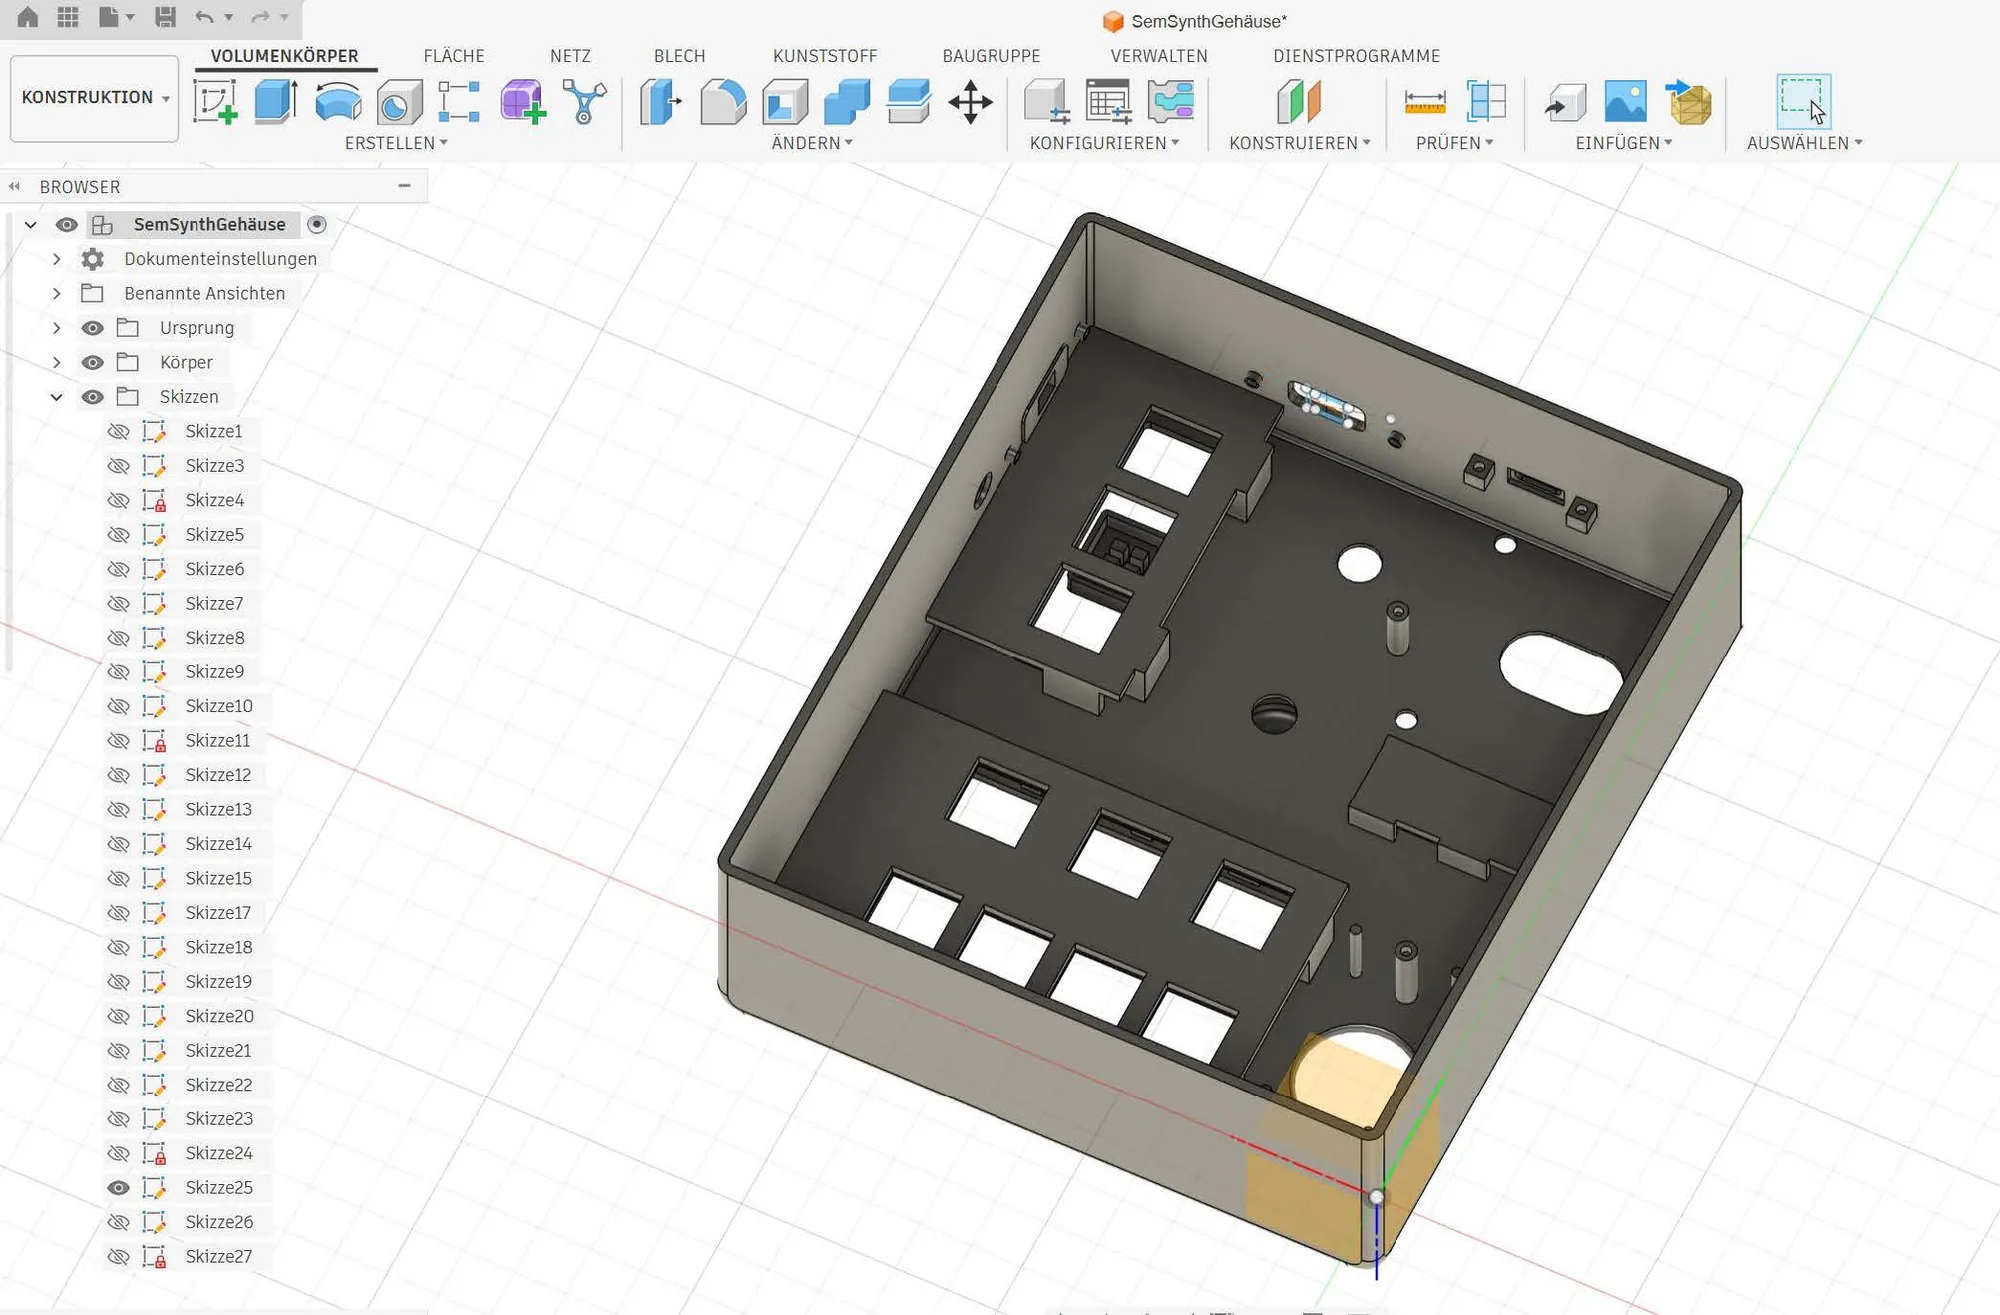Screen dimensions: 2000x1315
Task: Switch to the VERWALTEN tab
Action: [x=1159, y=56]
